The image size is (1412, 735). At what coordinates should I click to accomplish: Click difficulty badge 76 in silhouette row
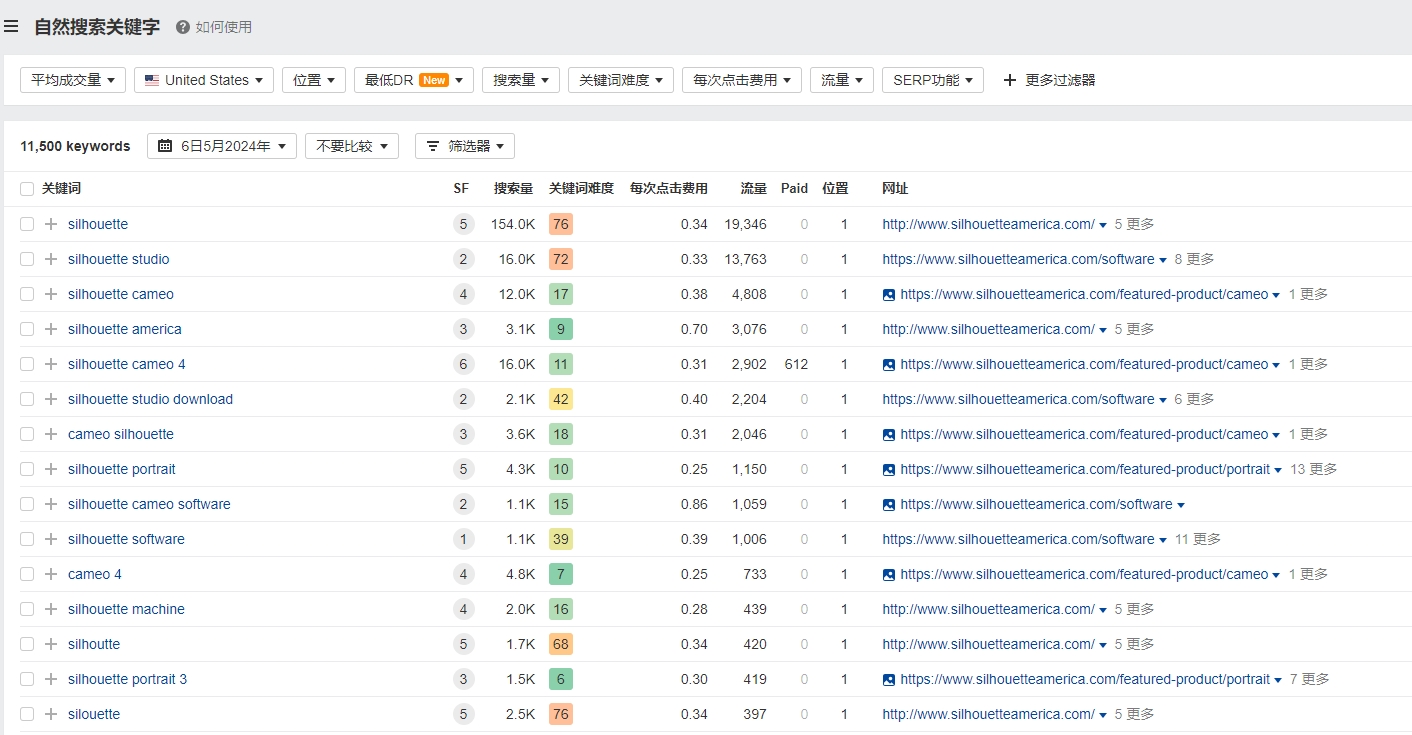pos(561,224)
